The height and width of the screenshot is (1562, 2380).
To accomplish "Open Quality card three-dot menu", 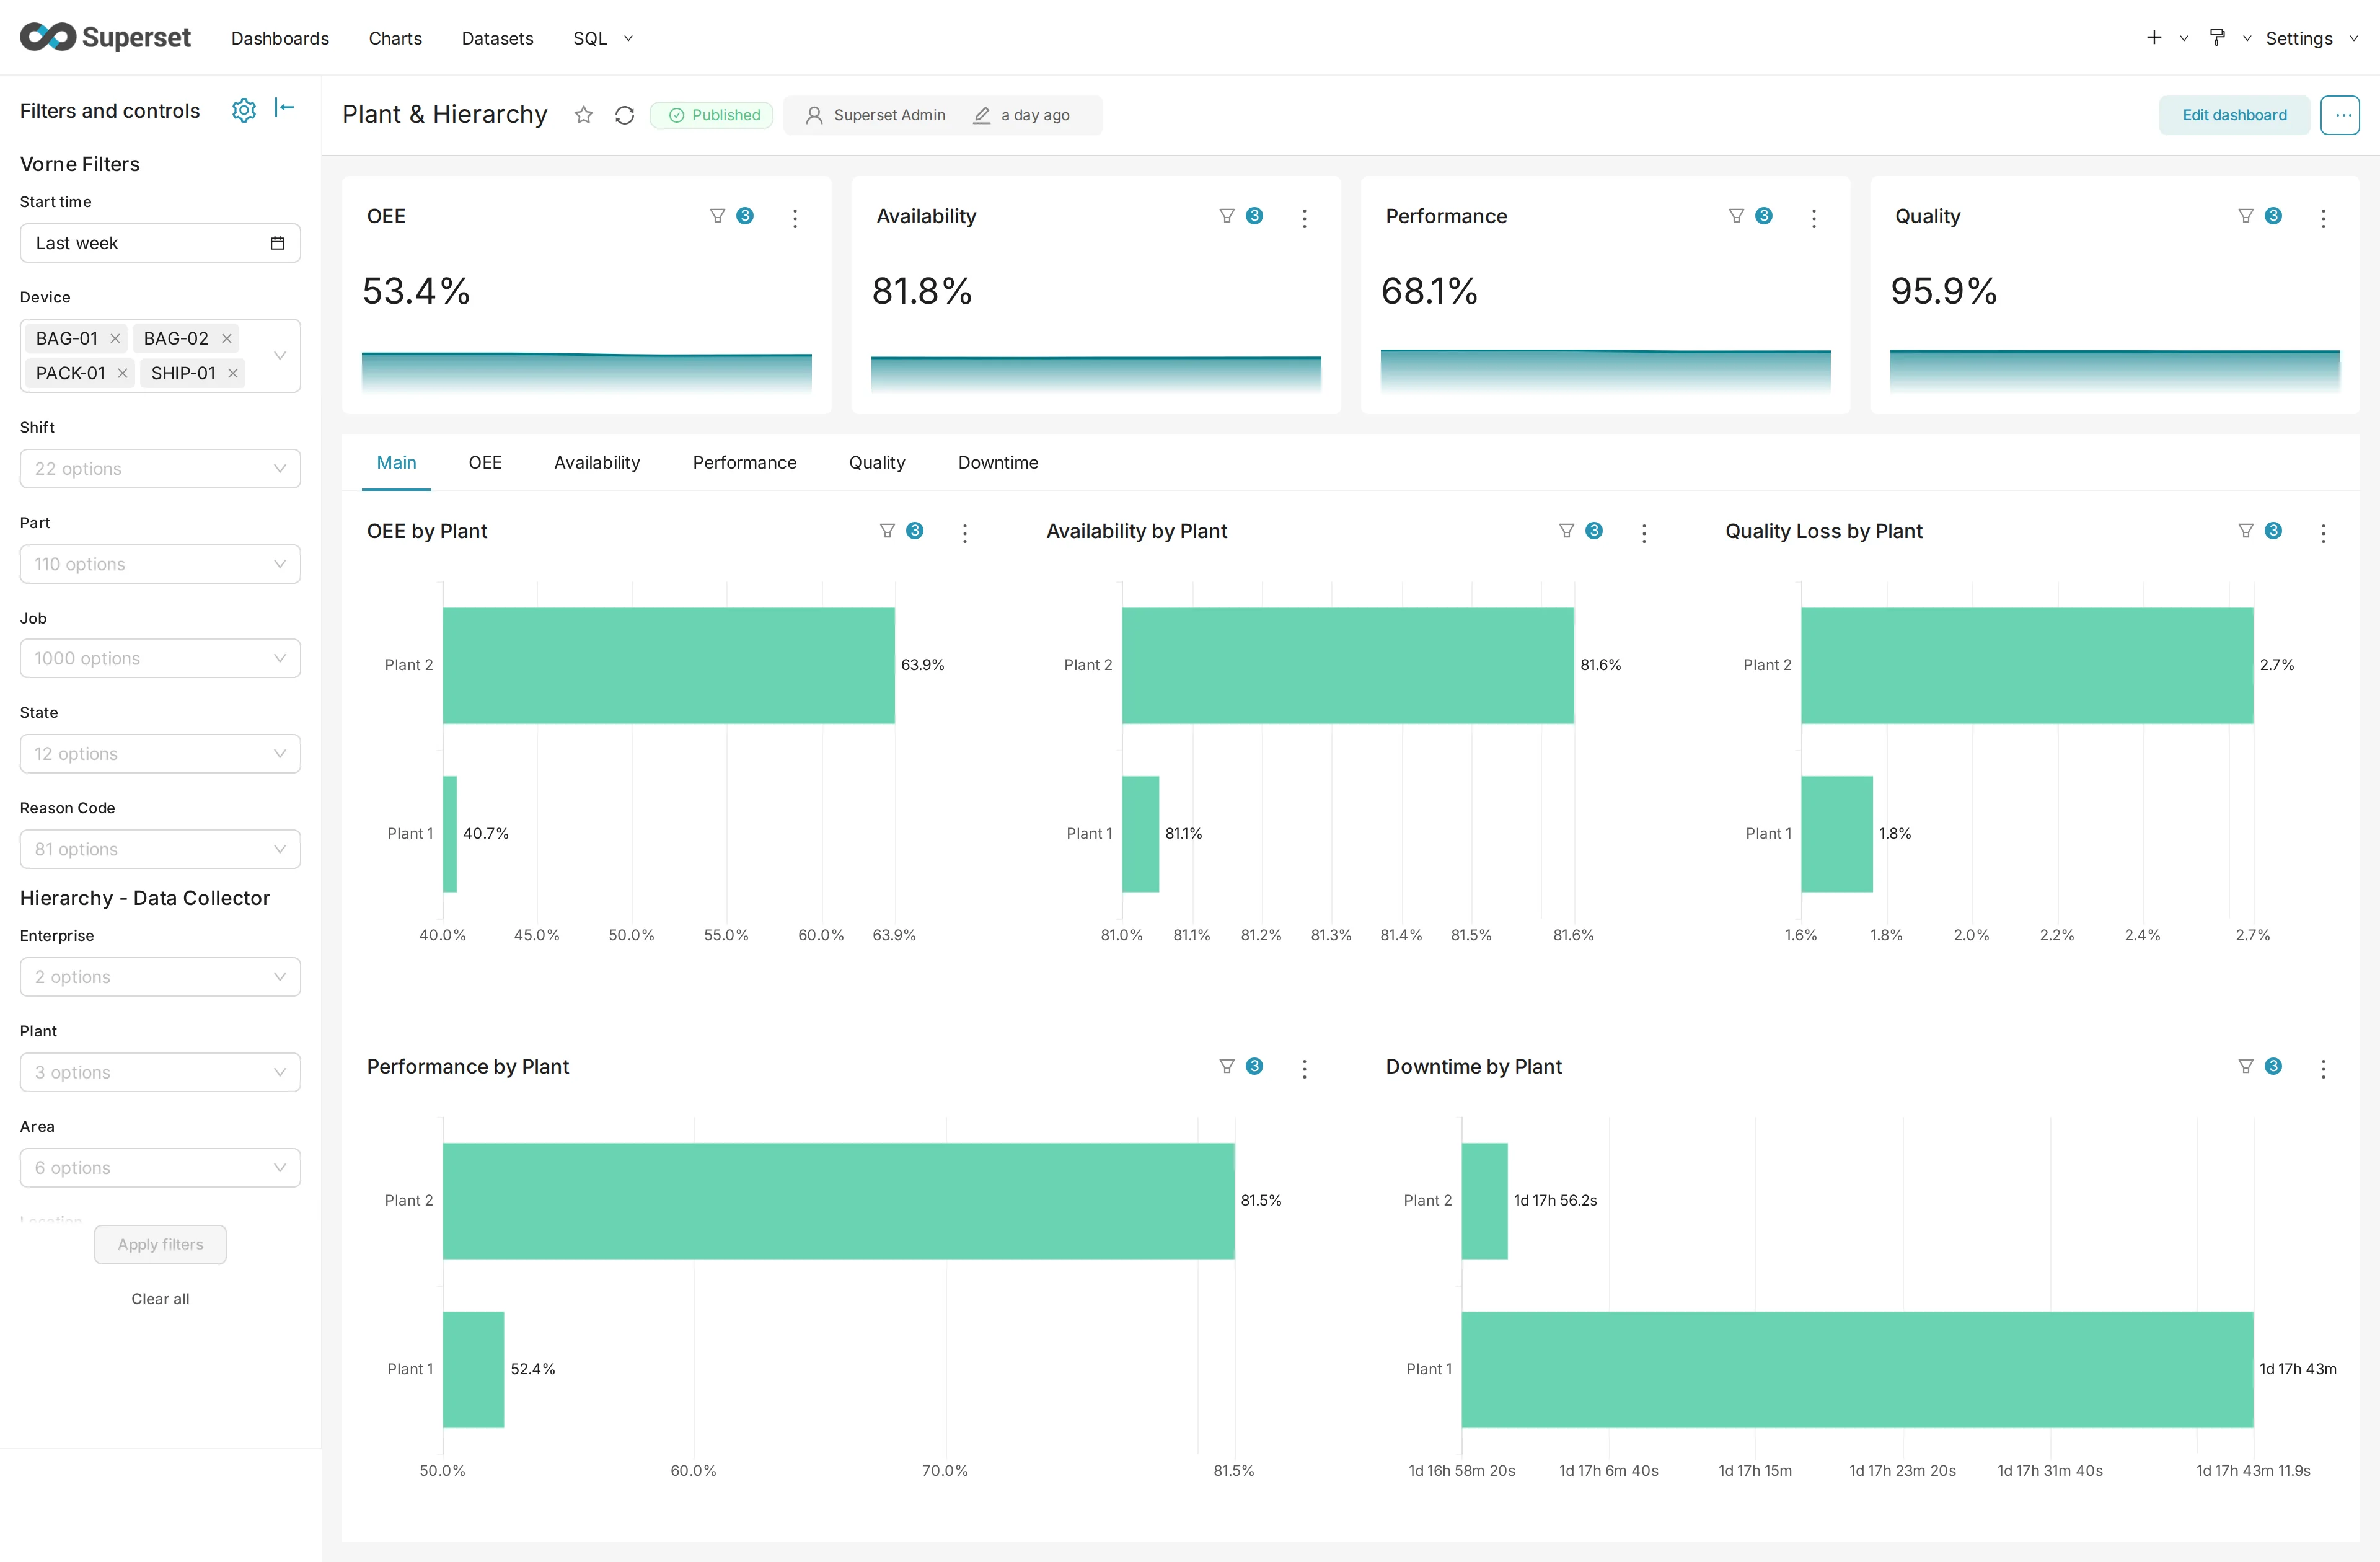I will 2323,218.
